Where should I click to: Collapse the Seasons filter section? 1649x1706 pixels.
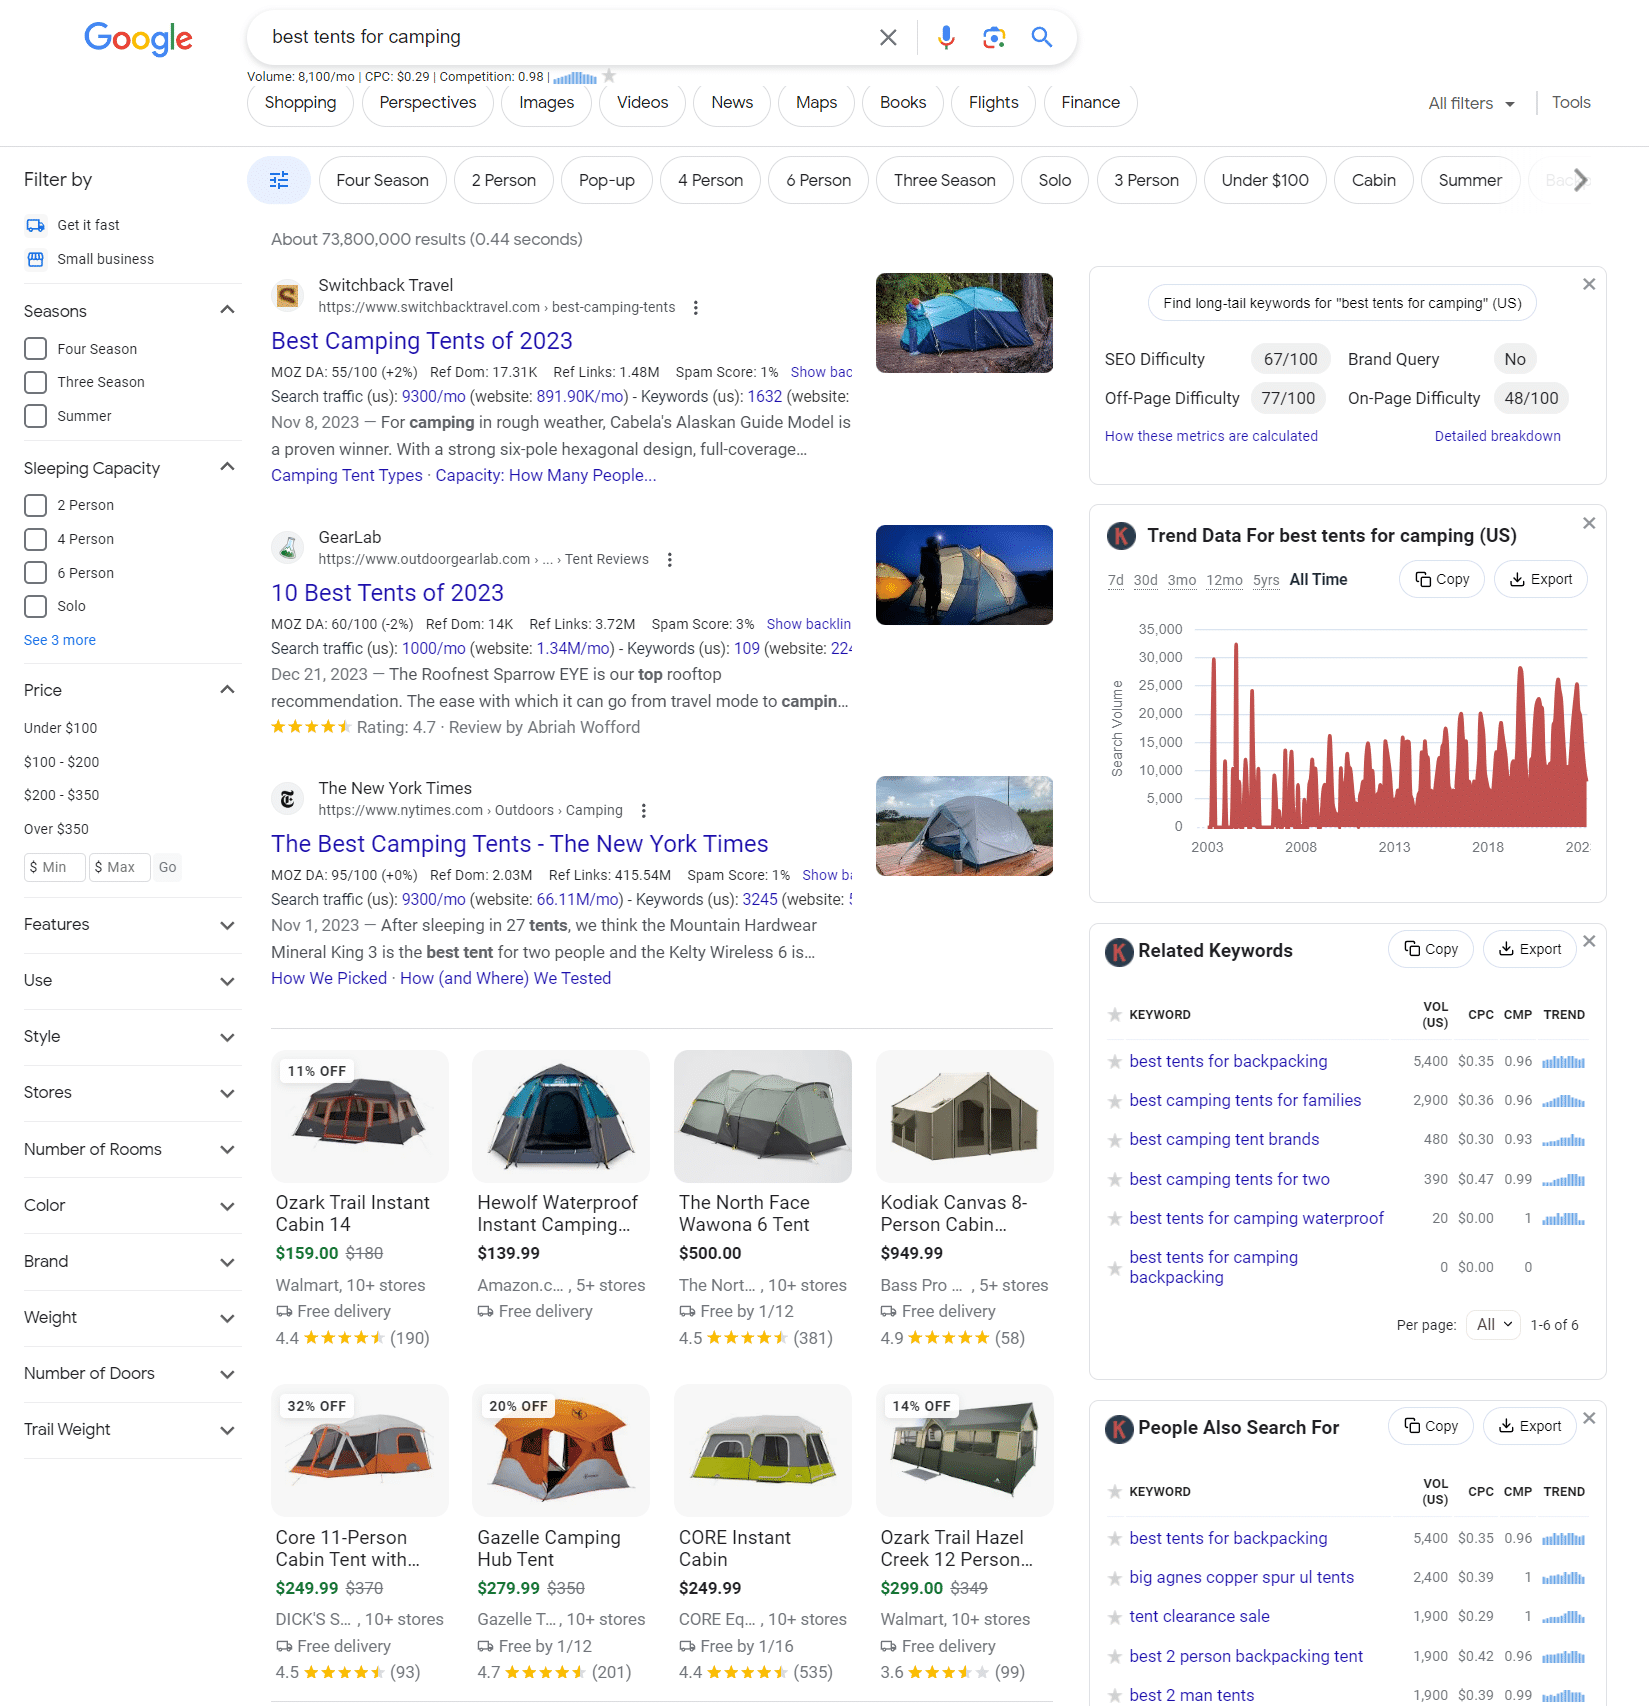pyautogui.click(x=227, y=310)
